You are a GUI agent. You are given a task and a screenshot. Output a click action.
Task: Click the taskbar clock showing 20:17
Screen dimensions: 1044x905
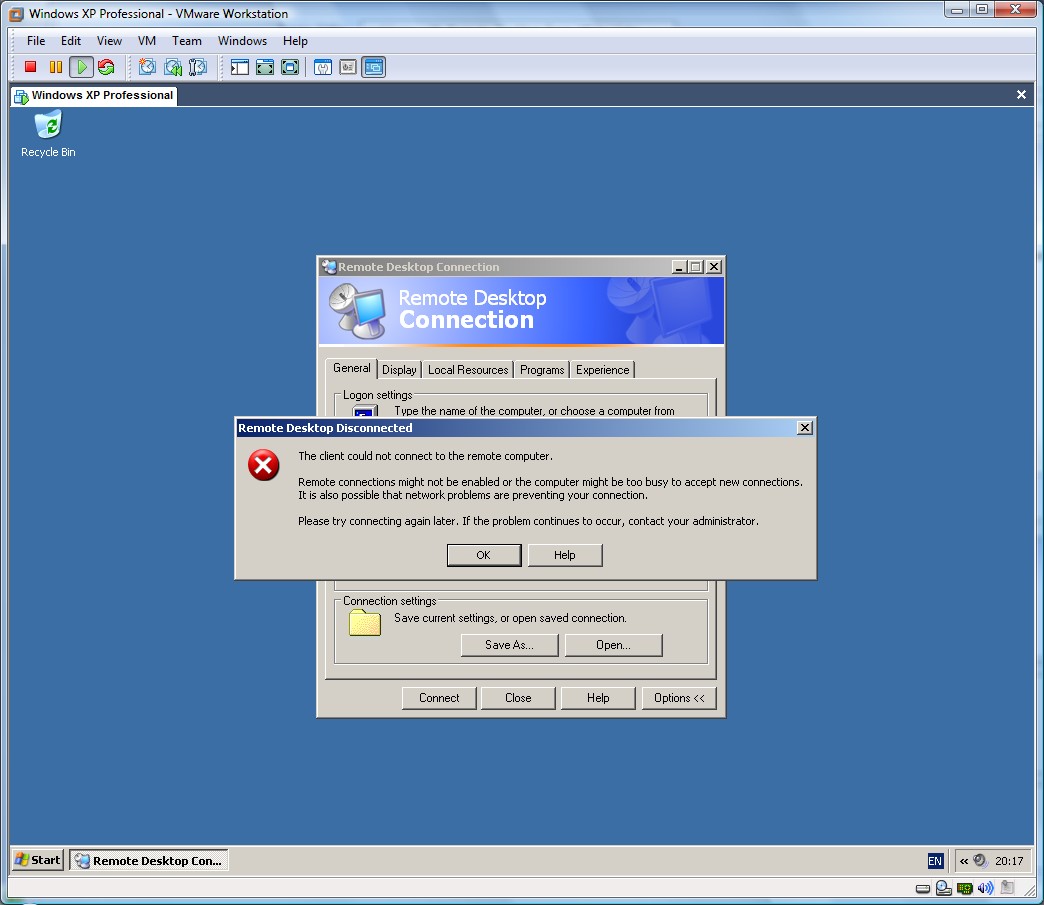pos(1009,861)
